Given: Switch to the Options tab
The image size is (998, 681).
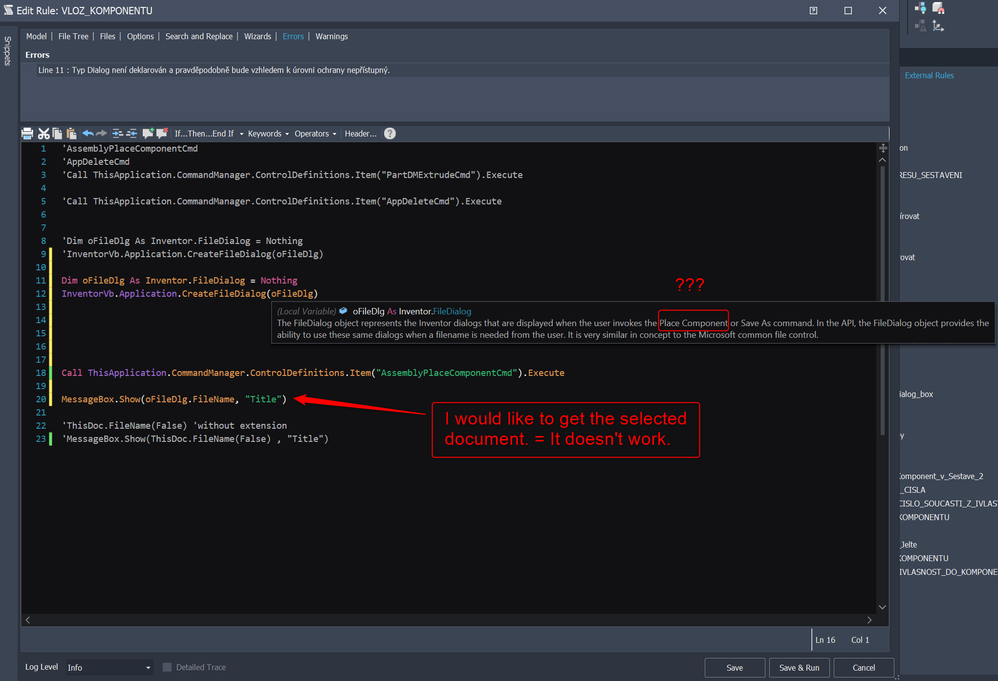Looking at the screenshot, I should 140,36.
